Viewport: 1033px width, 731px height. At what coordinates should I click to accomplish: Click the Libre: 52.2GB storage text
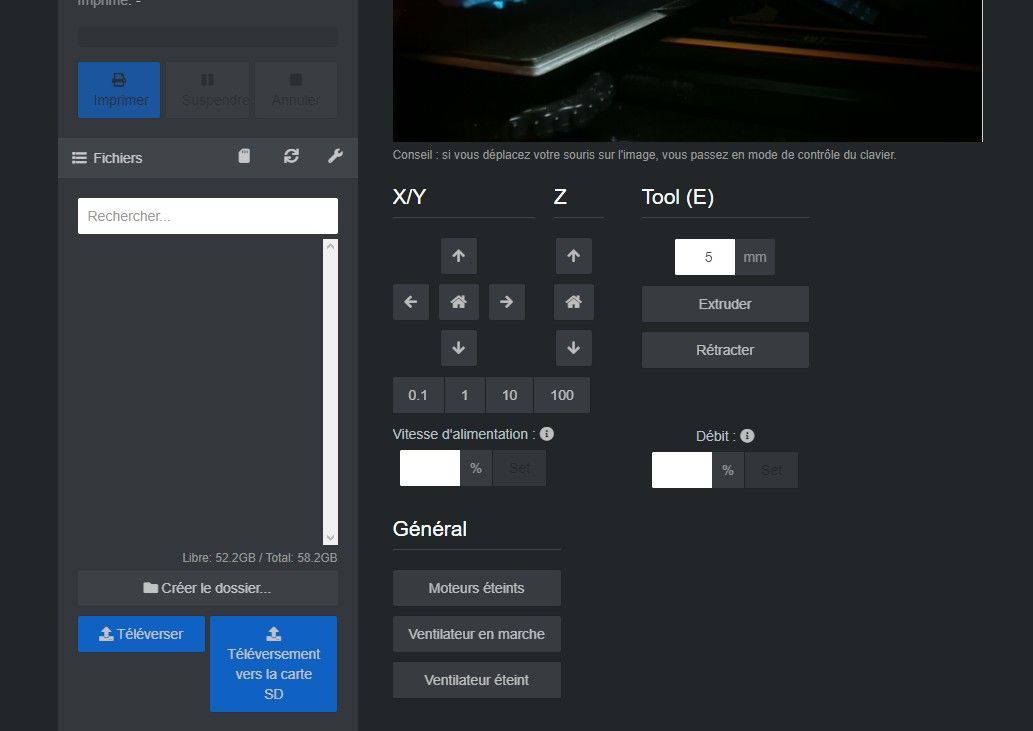pos(260,558)
